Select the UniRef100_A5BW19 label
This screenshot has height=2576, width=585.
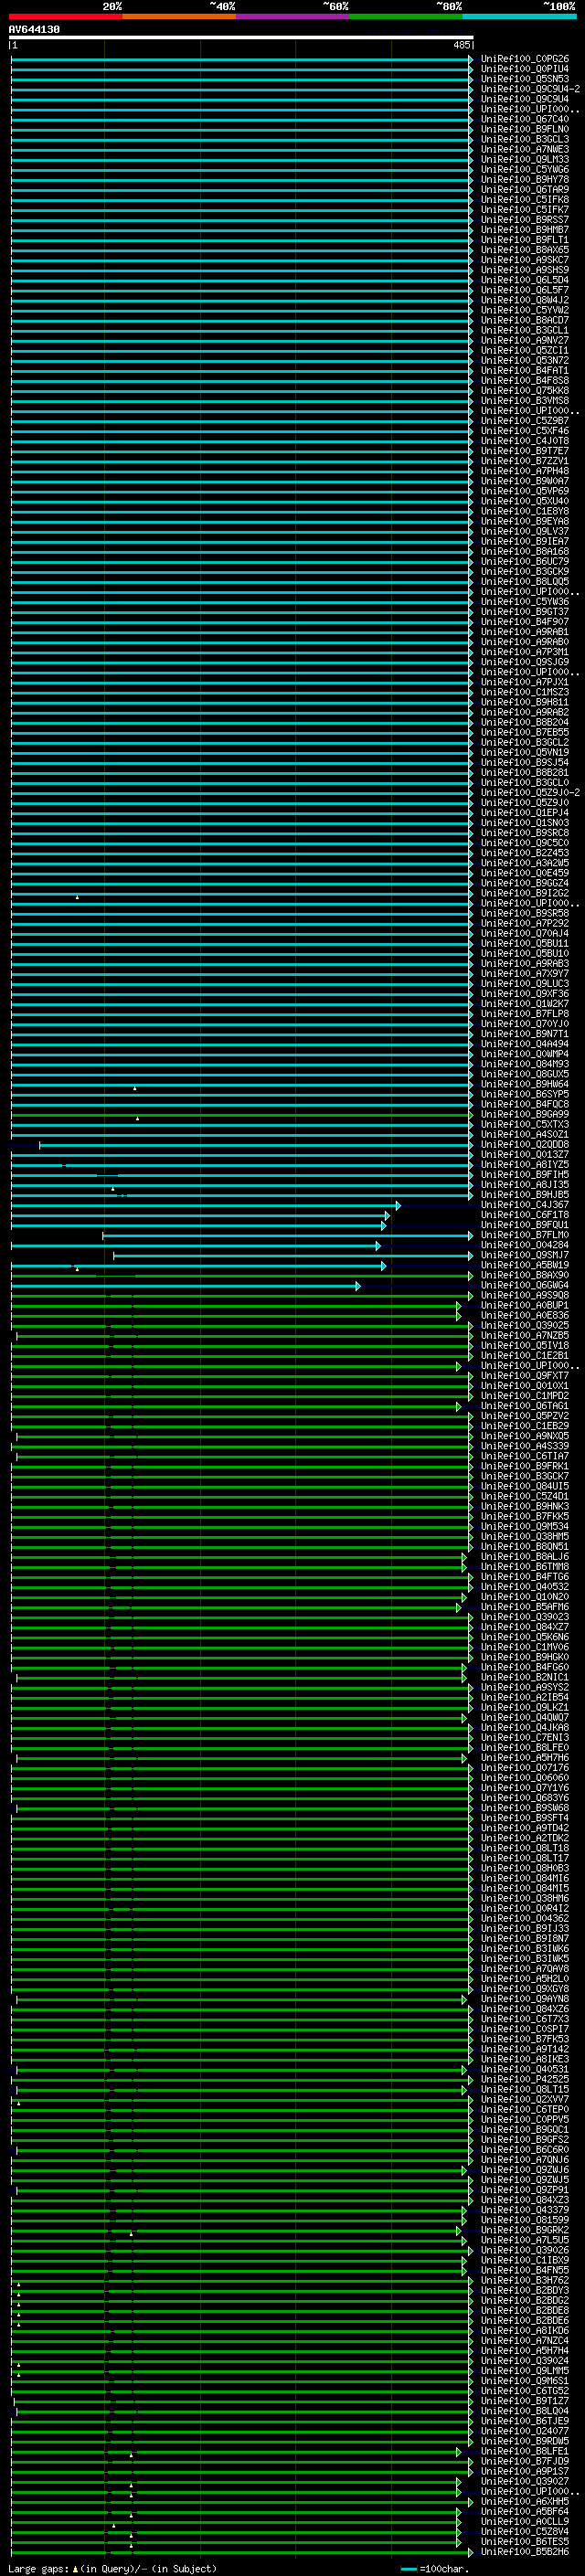[x=524, y=1265]
